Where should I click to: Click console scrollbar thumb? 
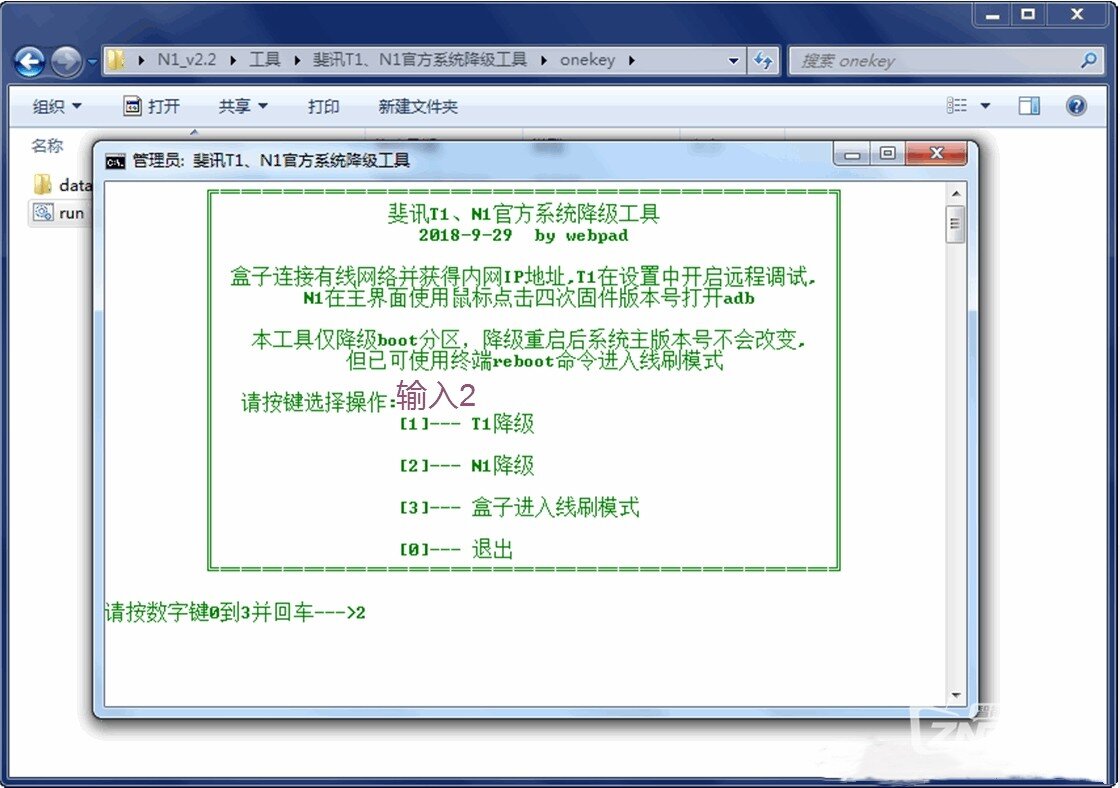tap(955, 224)
